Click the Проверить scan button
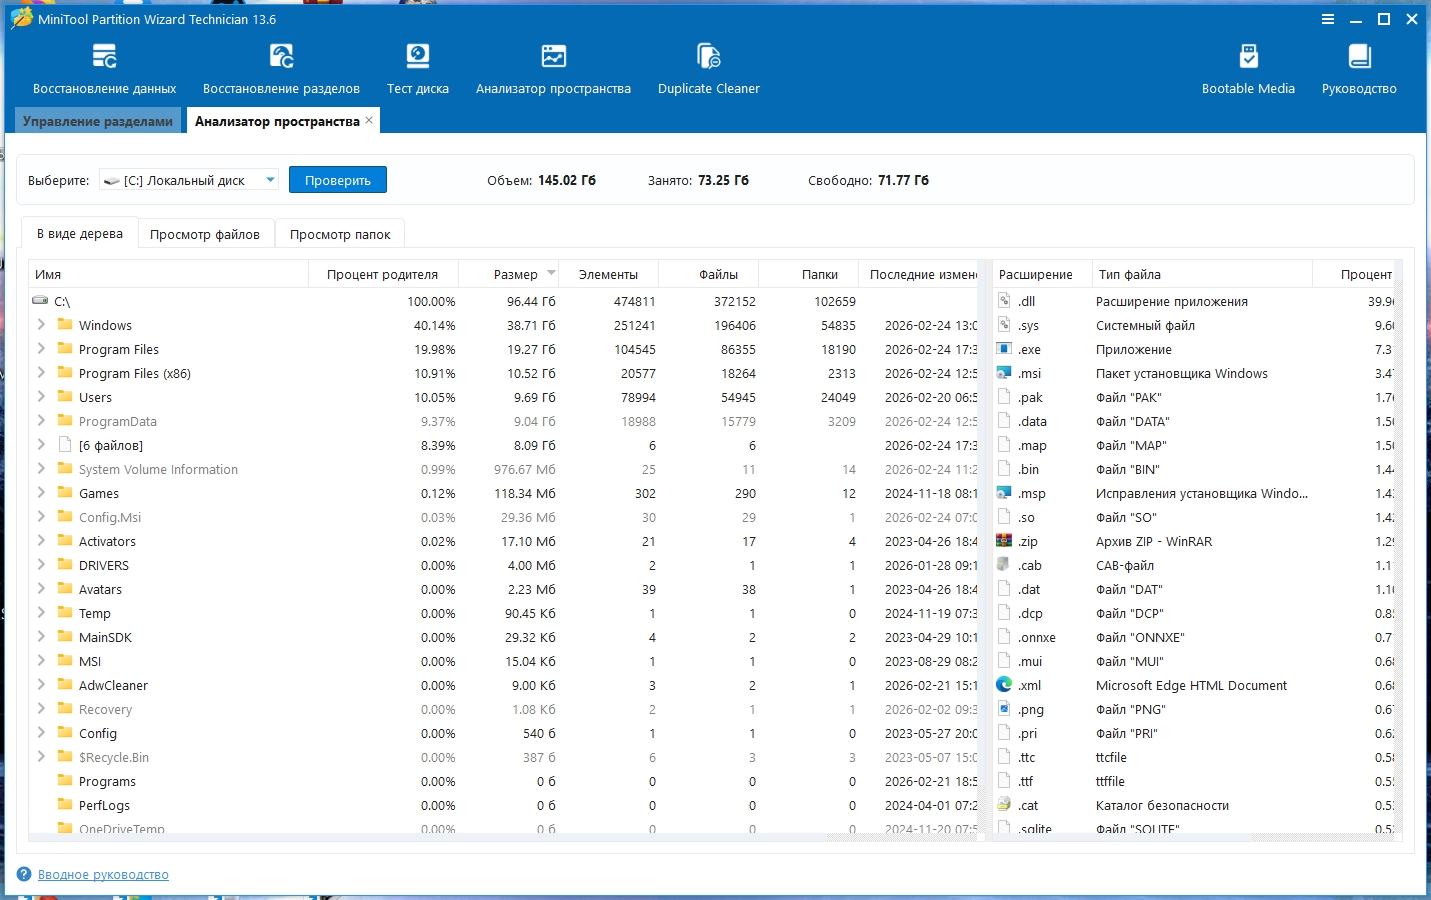This screenshot has height=900, width=1431. (338, 180)
